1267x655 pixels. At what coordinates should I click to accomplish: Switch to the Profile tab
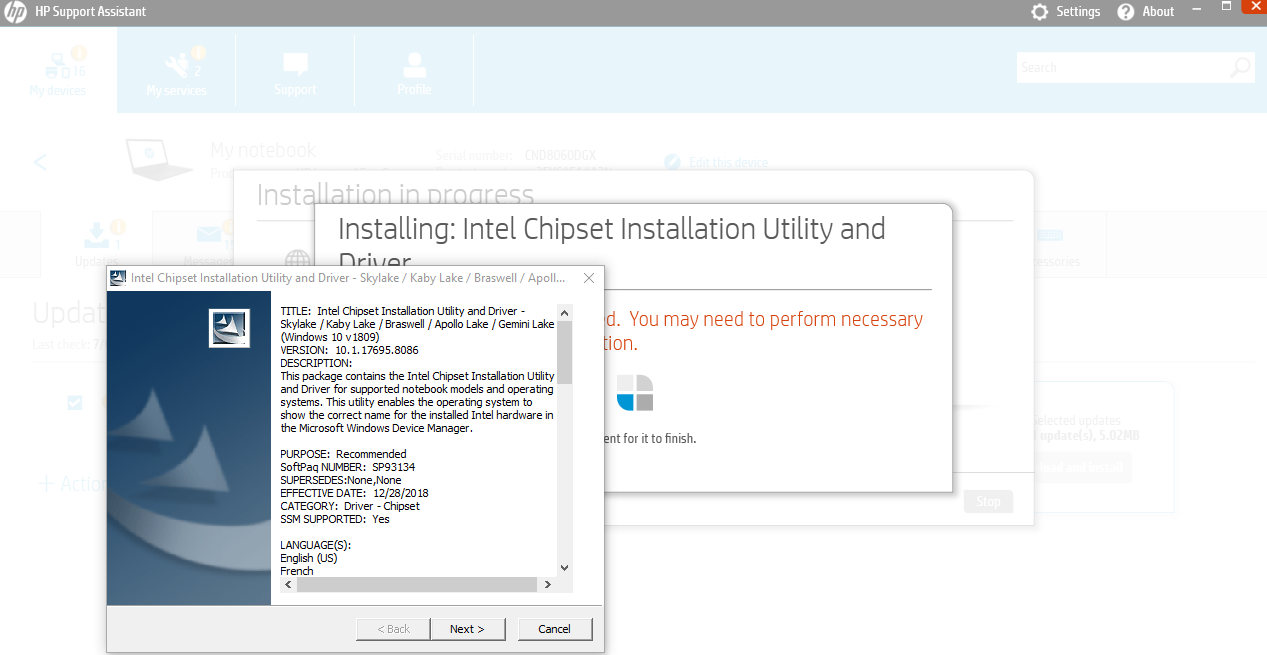click(x=413, y=70)
